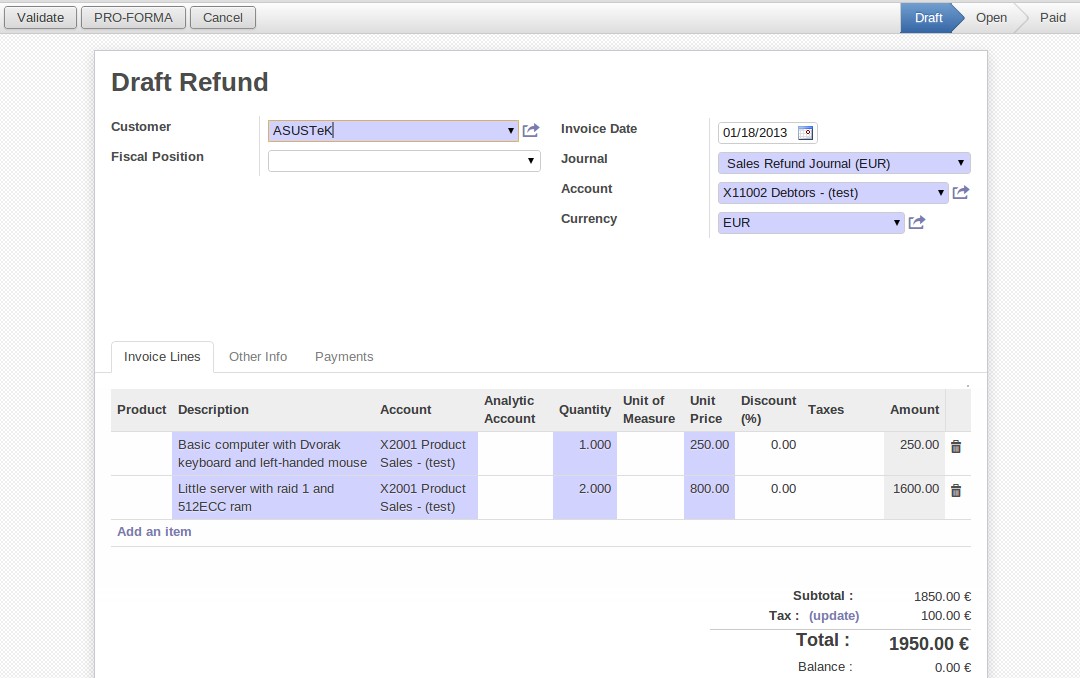Open the Account external link icon
Image resolution: width=1080 pixels, height=678 pixels.
(x=961, y=193)
